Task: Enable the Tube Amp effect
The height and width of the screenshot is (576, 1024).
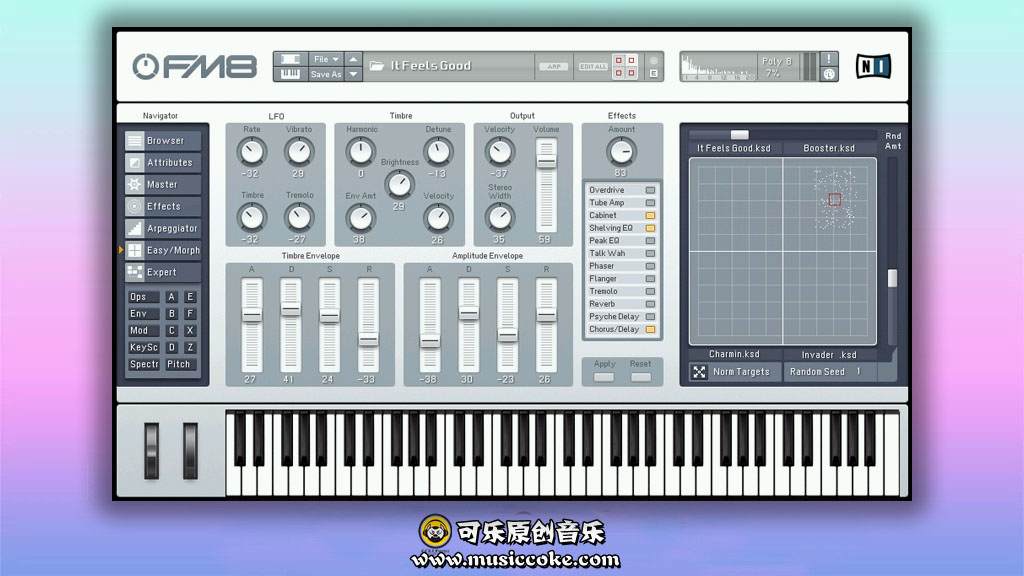Action: (x=650, y=203)
